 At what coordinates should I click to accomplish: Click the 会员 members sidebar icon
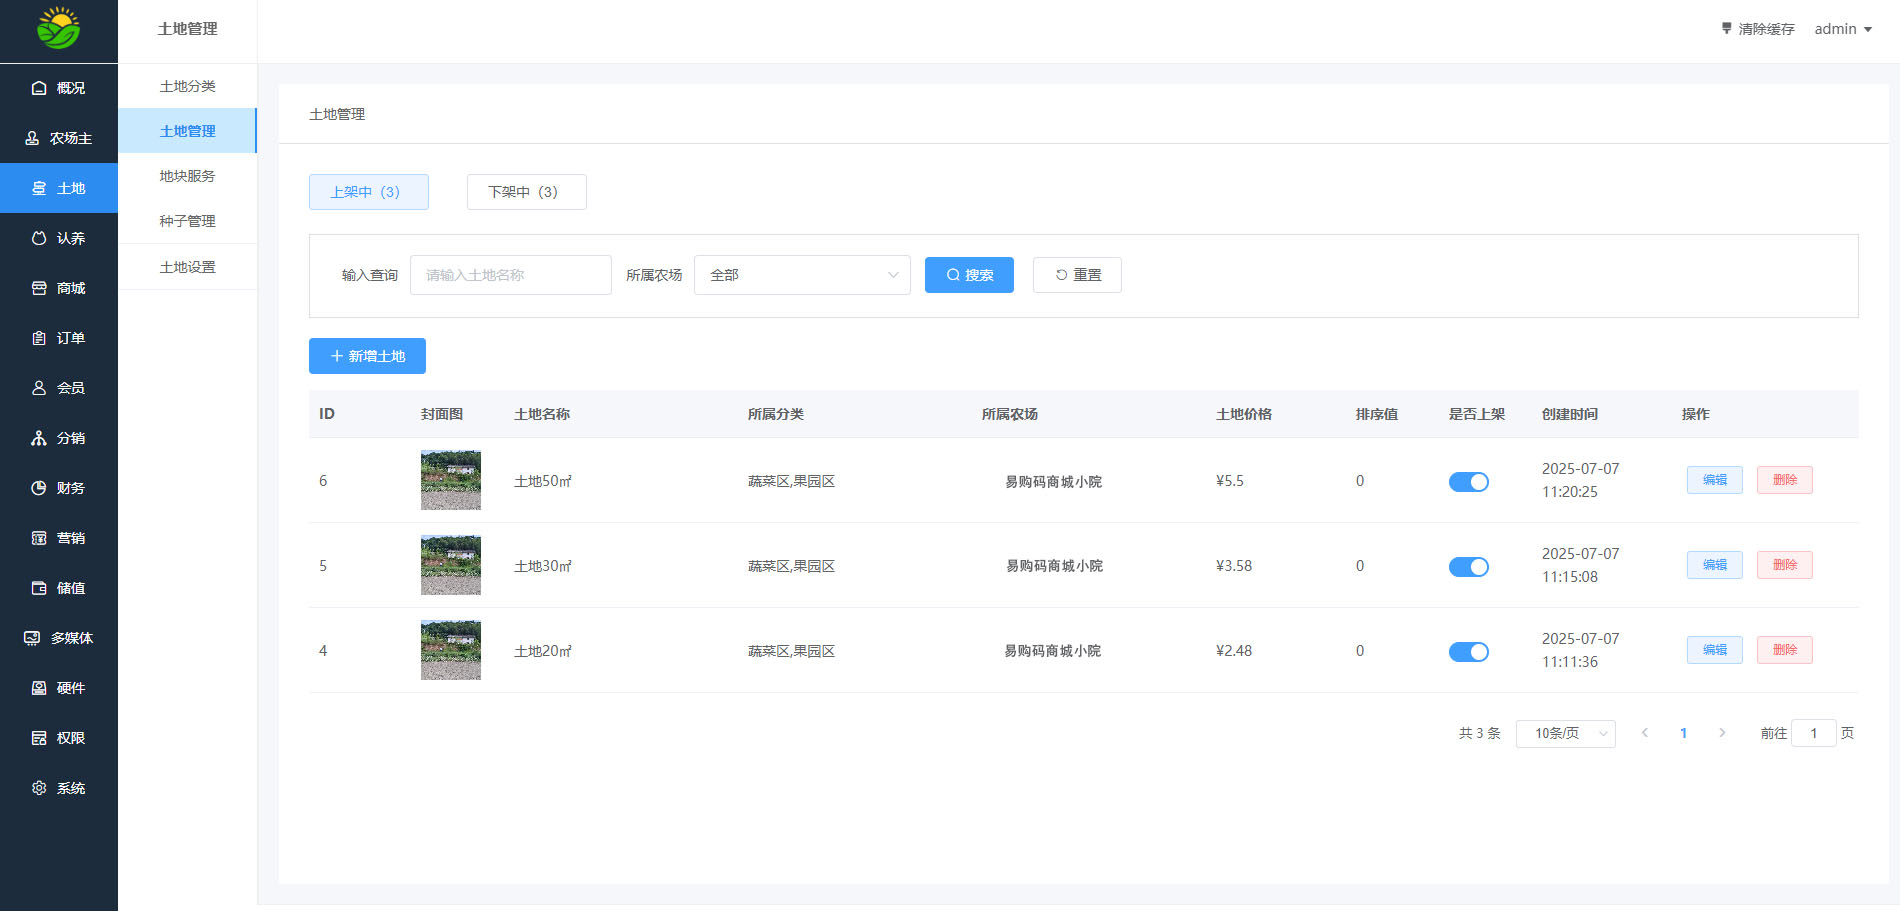pos(38,387)
